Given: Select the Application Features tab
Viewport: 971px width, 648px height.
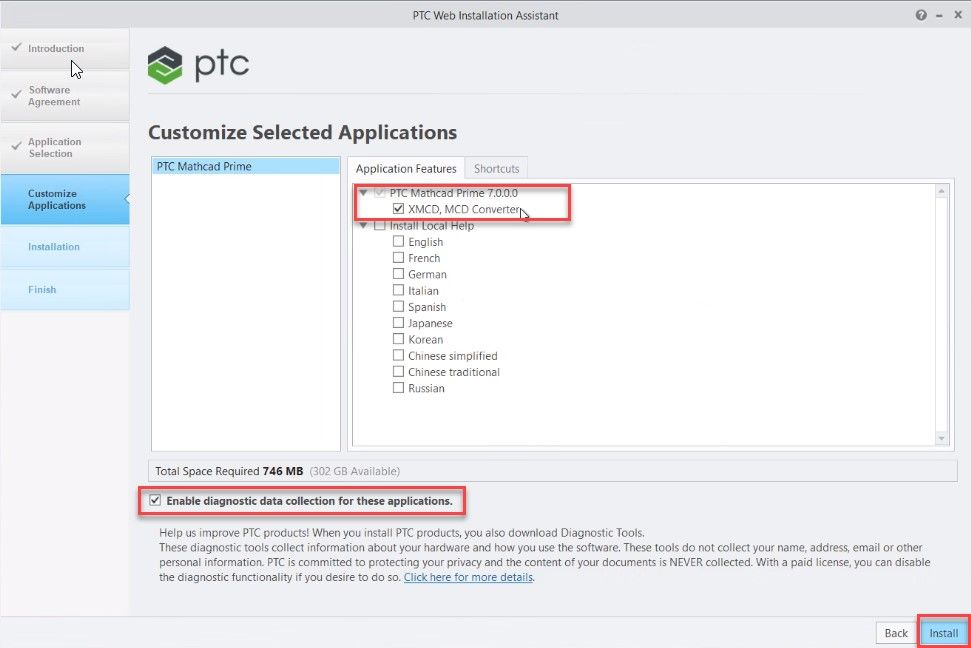Looking at the screenshot, I should click(406, 169).
